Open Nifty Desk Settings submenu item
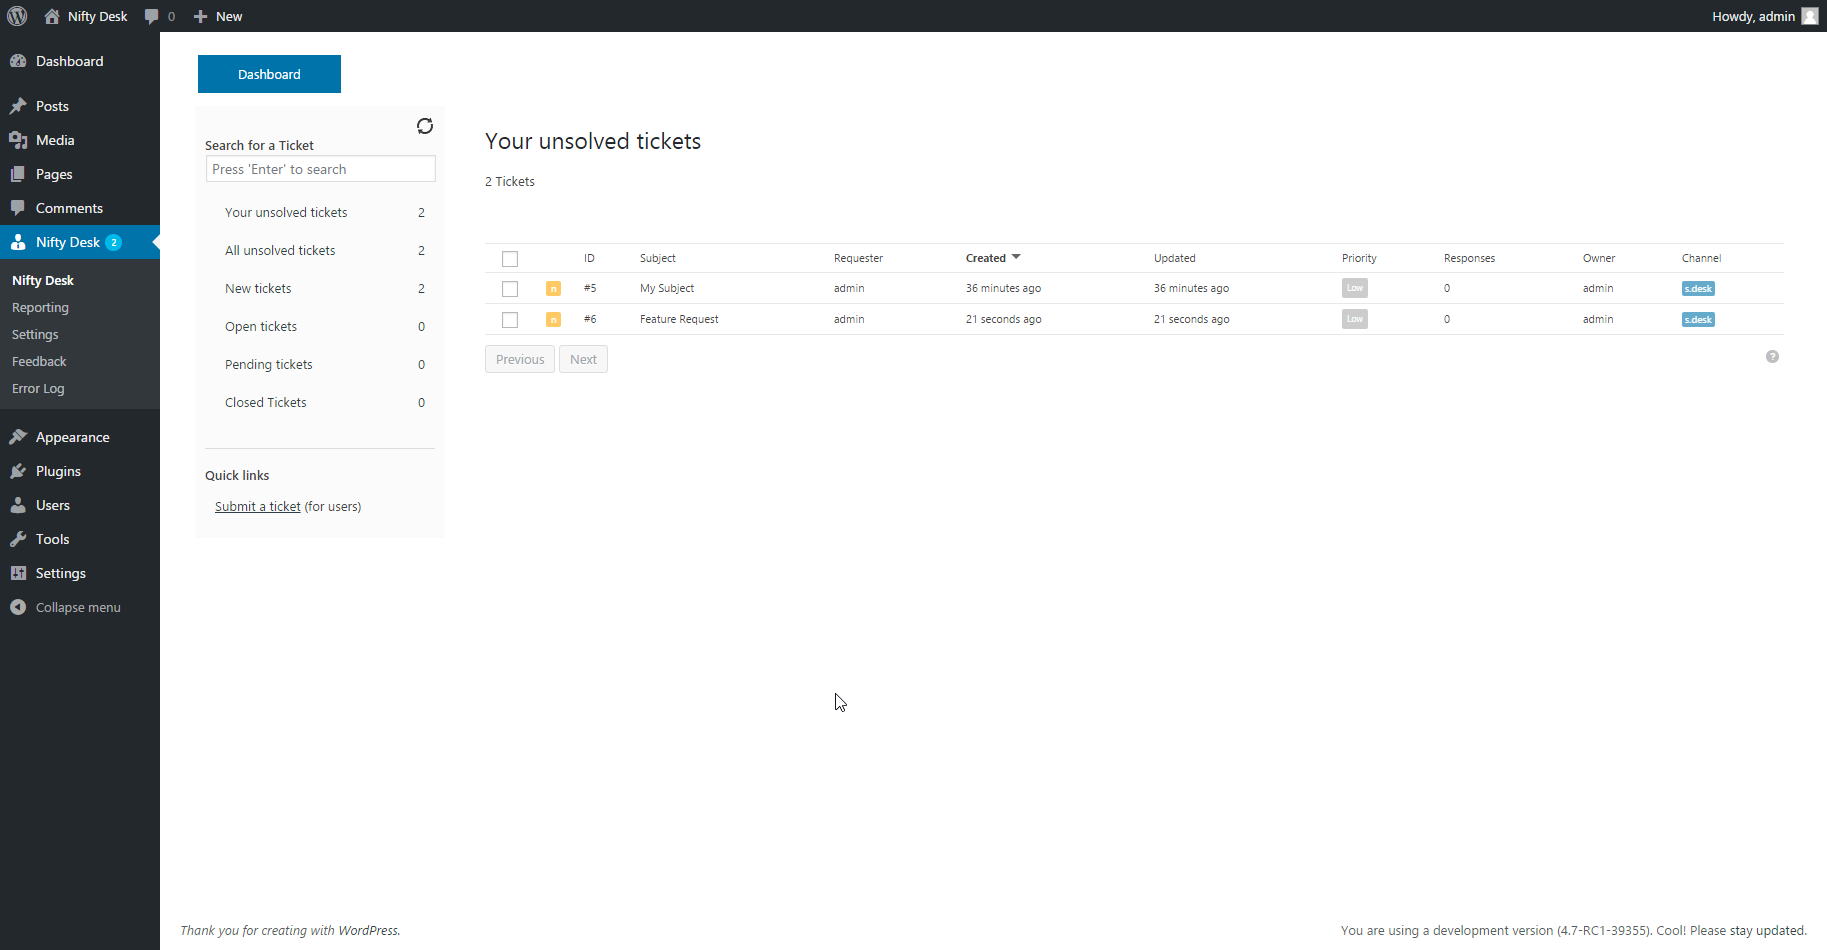Viewport: 1827px width, 950px height. (35, 335)
